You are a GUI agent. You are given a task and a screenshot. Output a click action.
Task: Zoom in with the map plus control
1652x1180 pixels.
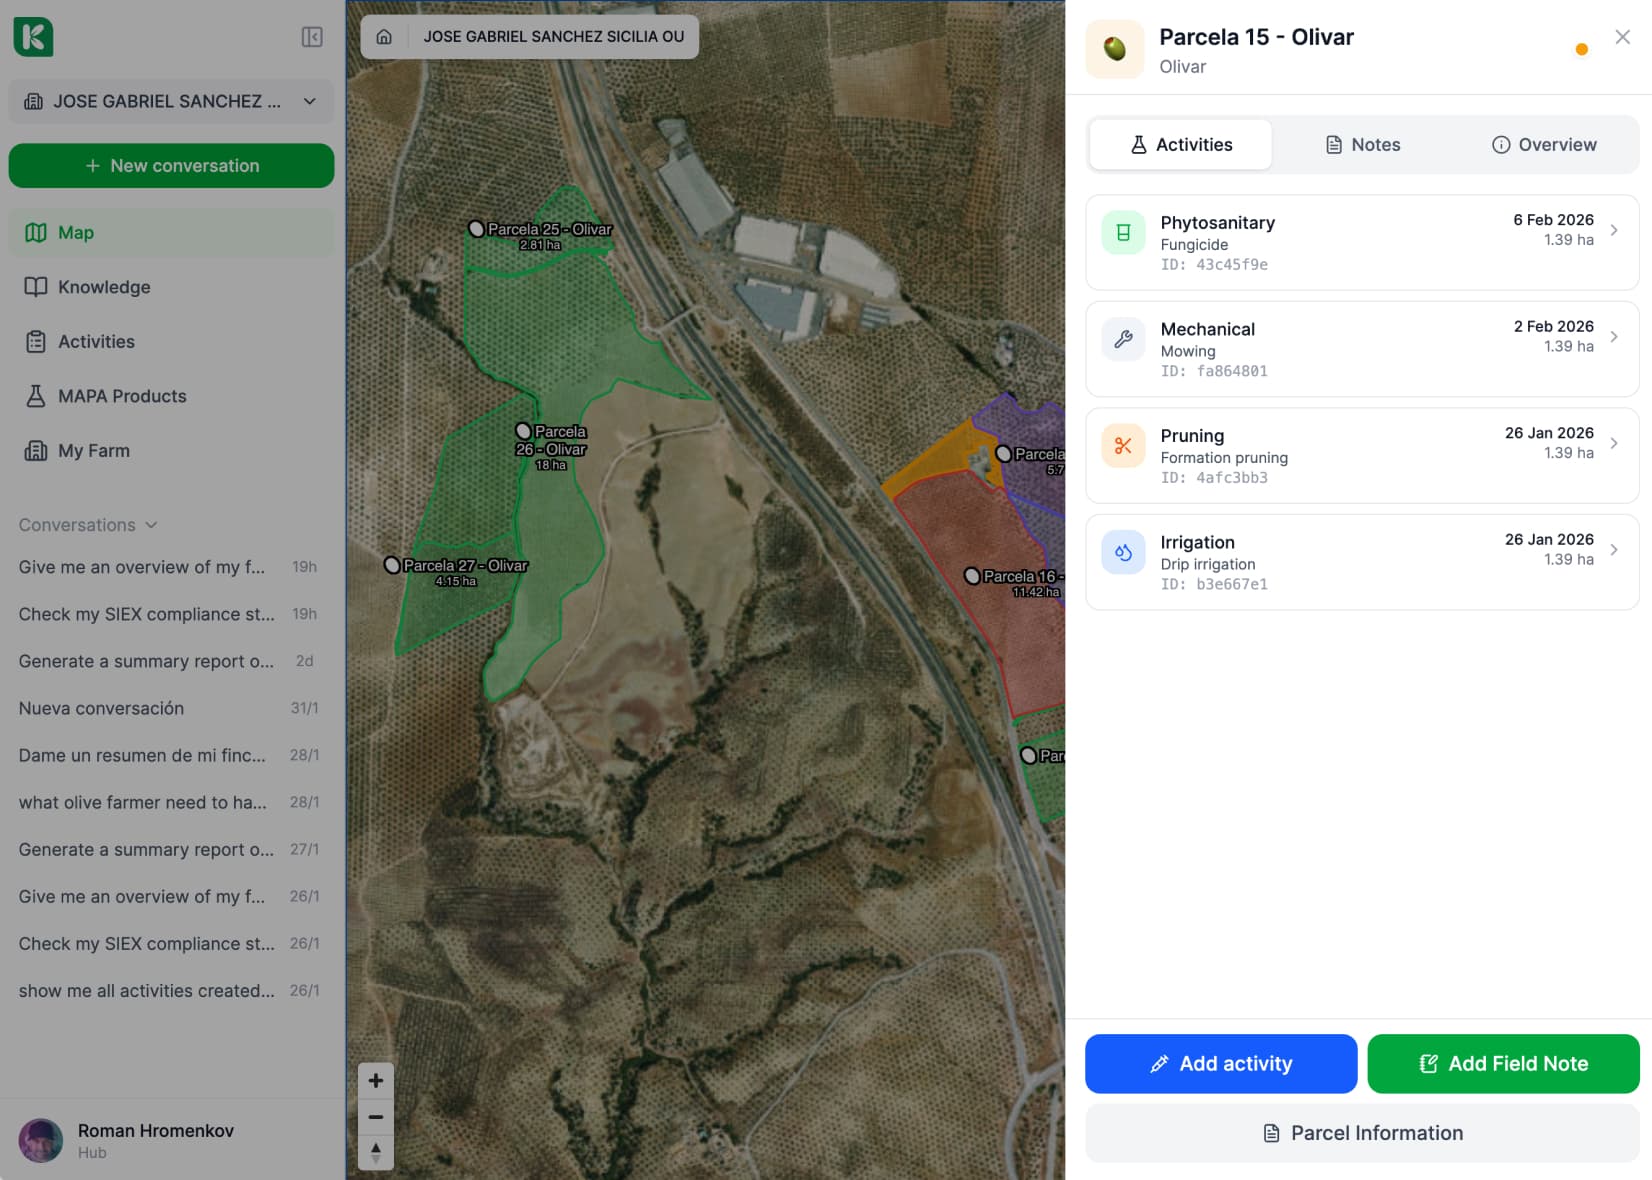376,1080
